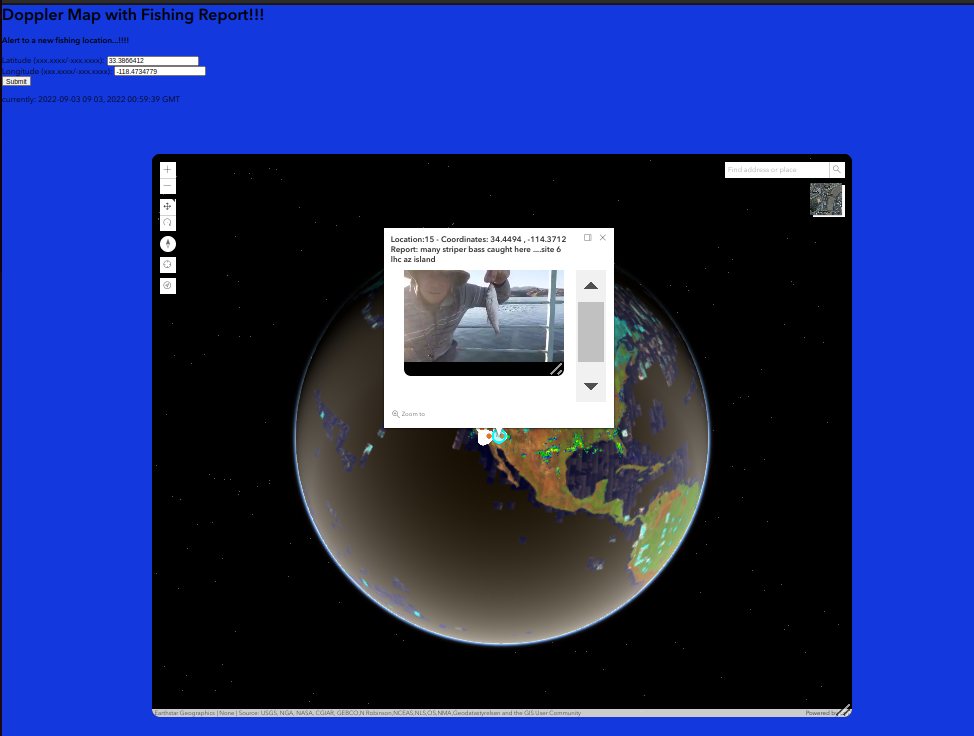Click the 'Zoom to' popup action

point(409,414)
